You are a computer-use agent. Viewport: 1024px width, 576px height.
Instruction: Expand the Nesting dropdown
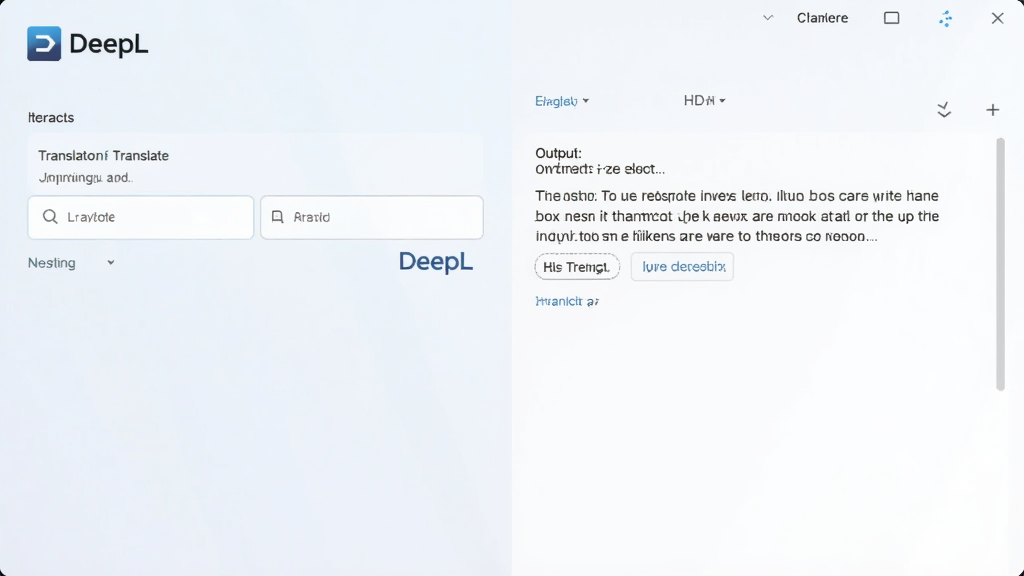[71, 263]
